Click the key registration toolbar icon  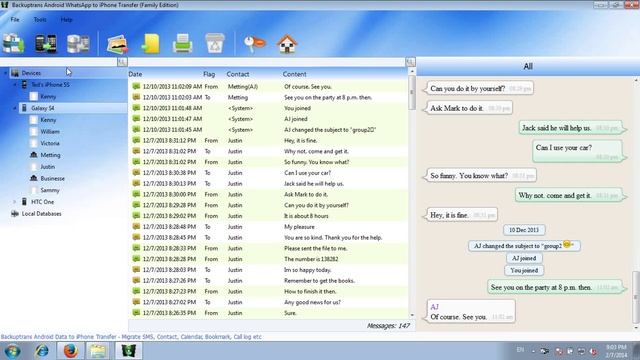[255, 44]
